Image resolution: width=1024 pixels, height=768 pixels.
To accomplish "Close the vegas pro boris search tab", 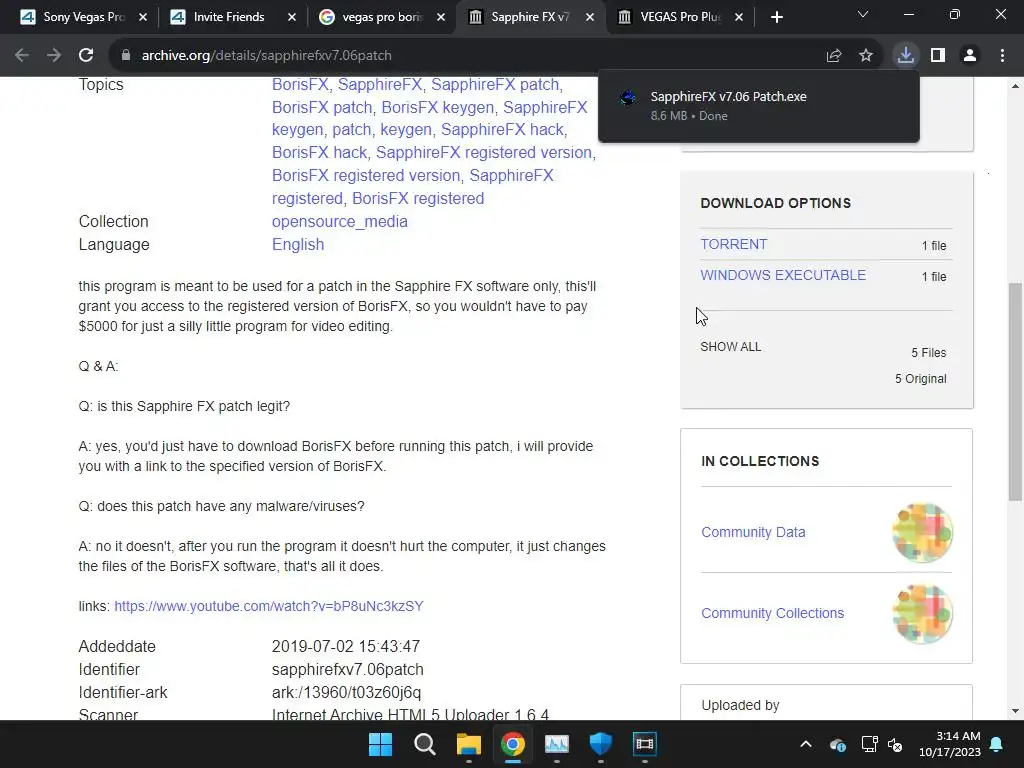I will [441, 18].
